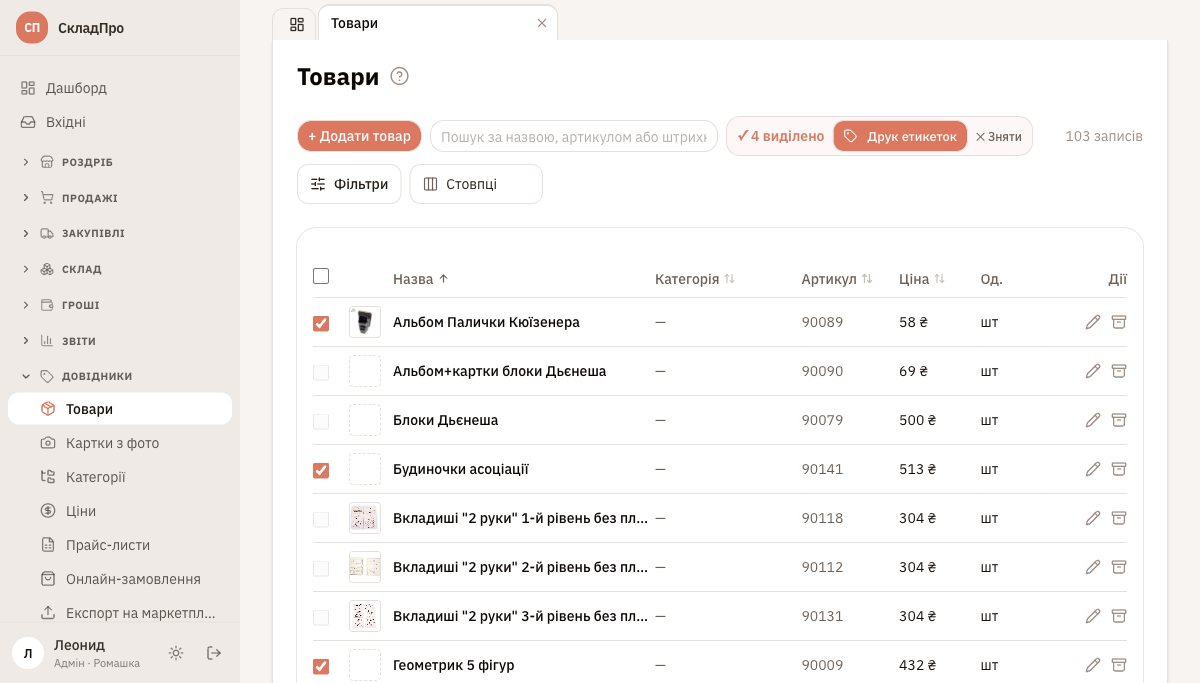Viewport: 1200px width, 683px height.
Task: Click pencil icon for Геометрик 5 фігур
Action: pyautogui.click(x=1093, y=665)
